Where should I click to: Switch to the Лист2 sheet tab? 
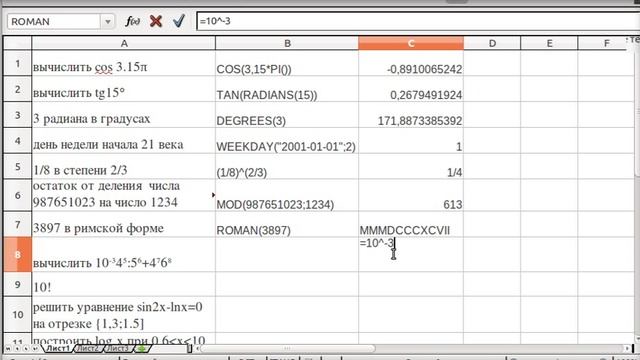(88, 348)
